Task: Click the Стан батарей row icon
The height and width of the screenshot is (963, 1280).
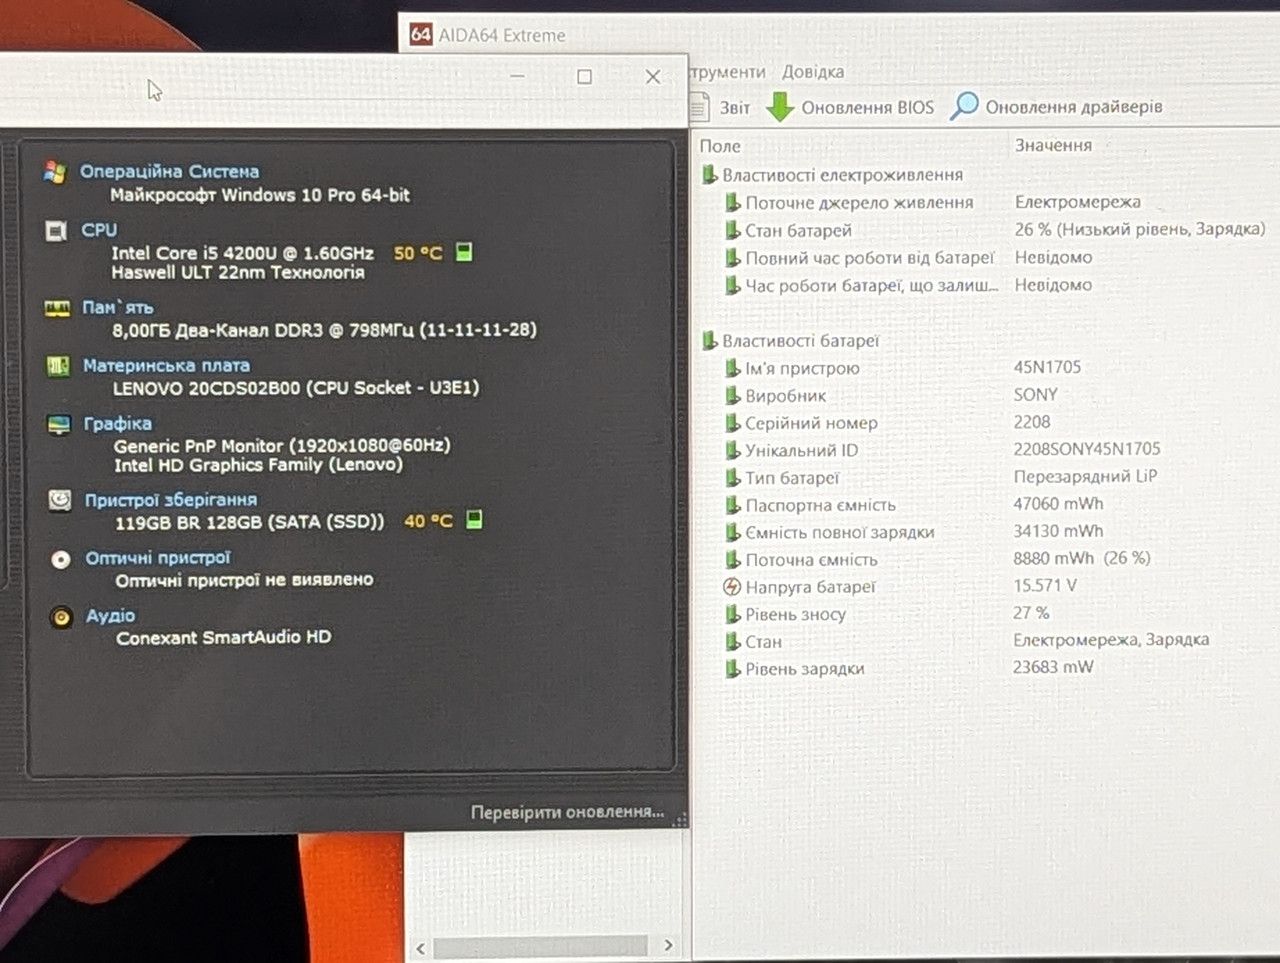Action: click(733, 230)
